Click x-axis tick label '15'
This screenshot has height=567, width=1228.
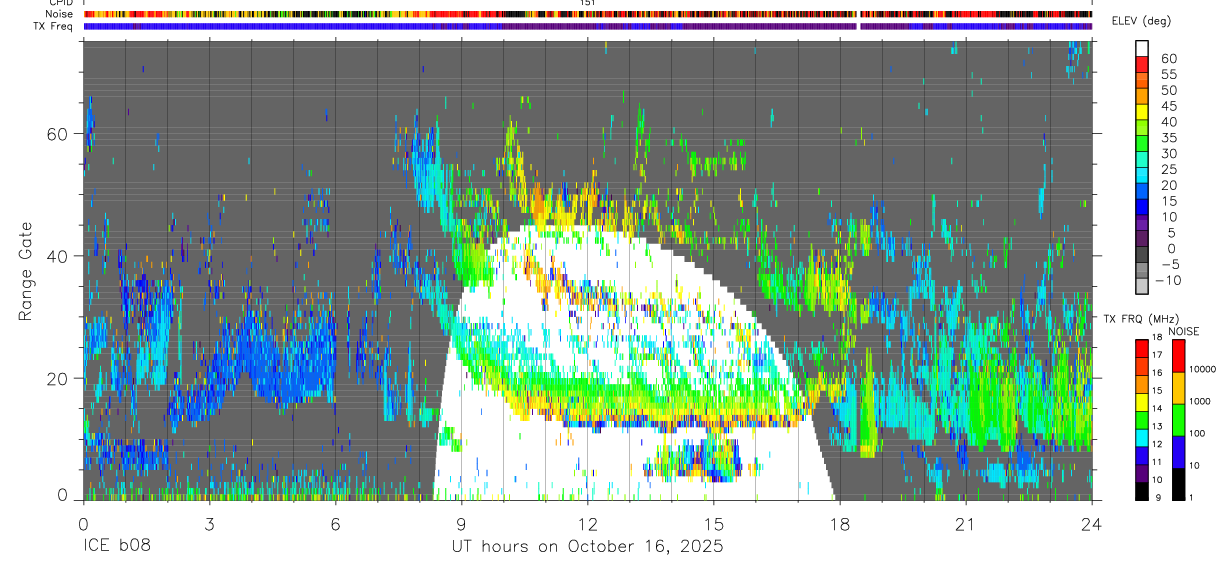coord(713,523)
